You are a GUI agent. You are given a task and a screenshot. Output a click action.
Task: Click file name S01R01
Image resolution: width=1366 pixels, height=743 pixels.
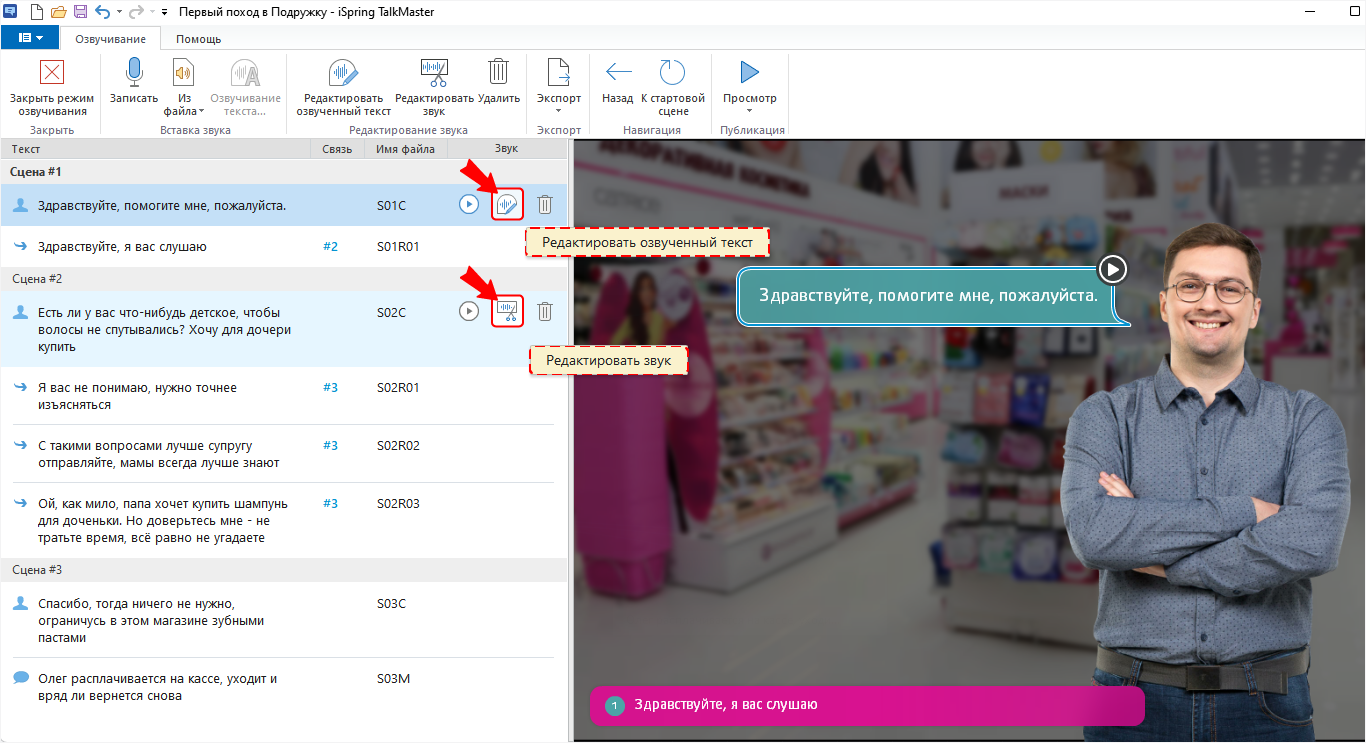[398, 246]
